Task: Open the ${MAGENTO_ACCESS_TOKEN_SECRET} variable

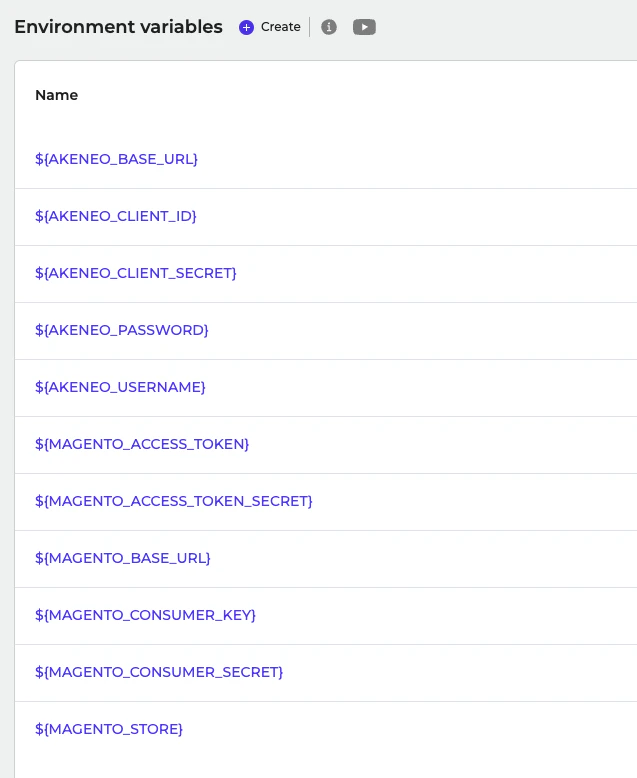Action: pyautogui.click(x=174, y=501)
